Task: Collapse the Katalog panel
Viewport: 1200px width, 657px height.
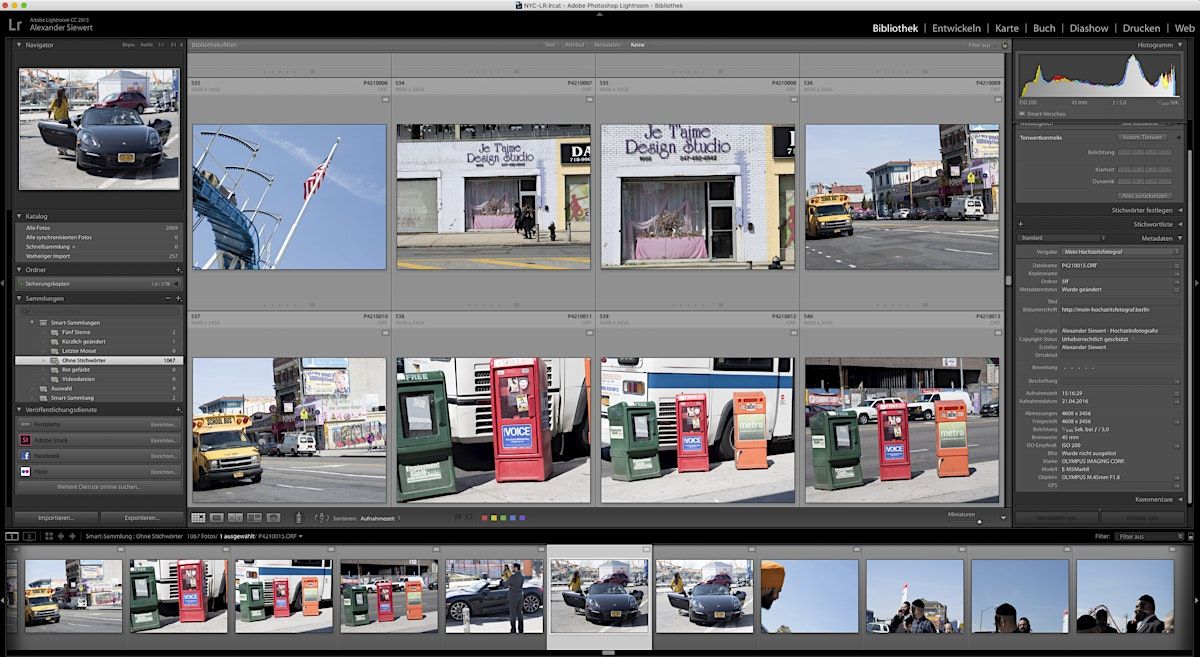Action: tap(18, 216)
